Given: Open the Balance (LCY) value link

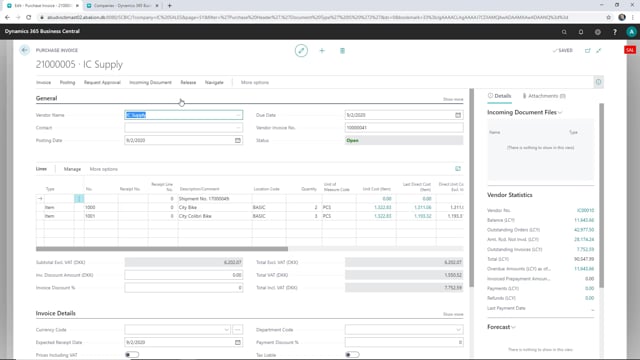Looking at the screenshot, I should pos(584,220).
